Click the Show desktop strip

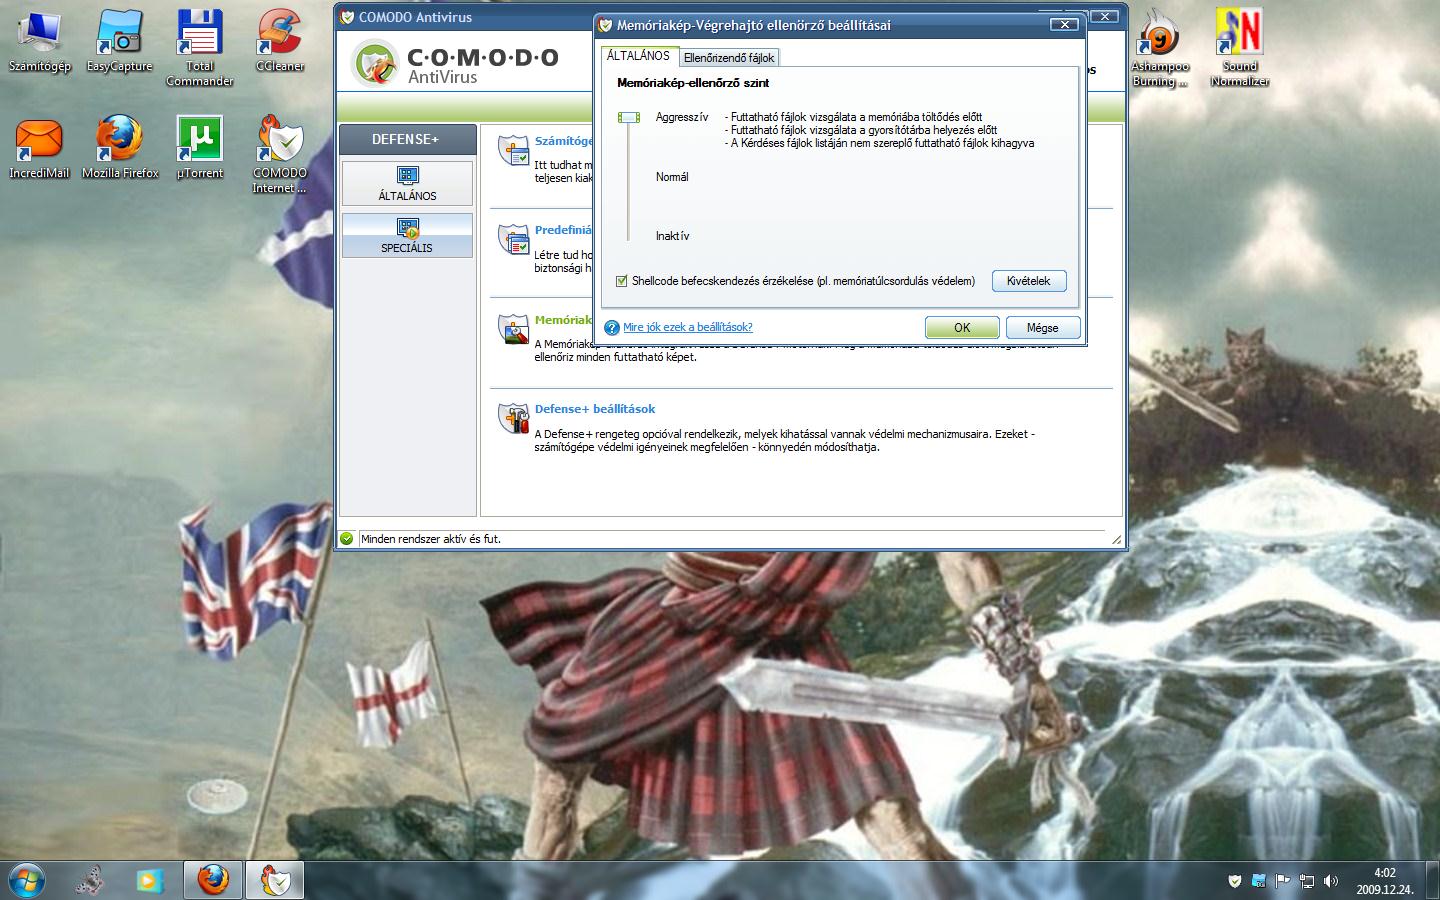(1433, 880)
